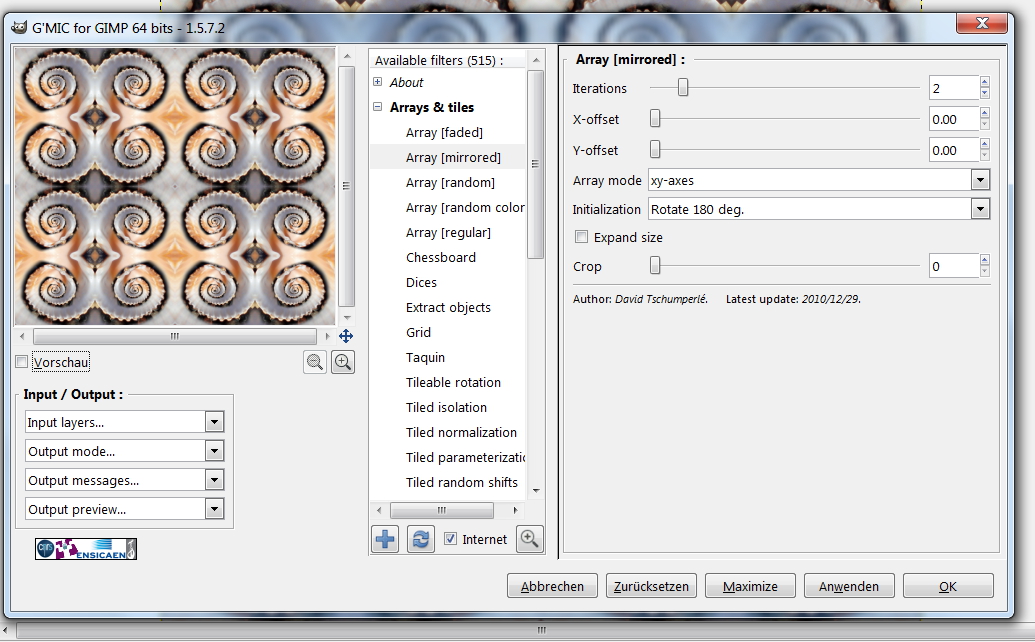
Task: Click the X-offset value input field
Action: tap(952, 119)
